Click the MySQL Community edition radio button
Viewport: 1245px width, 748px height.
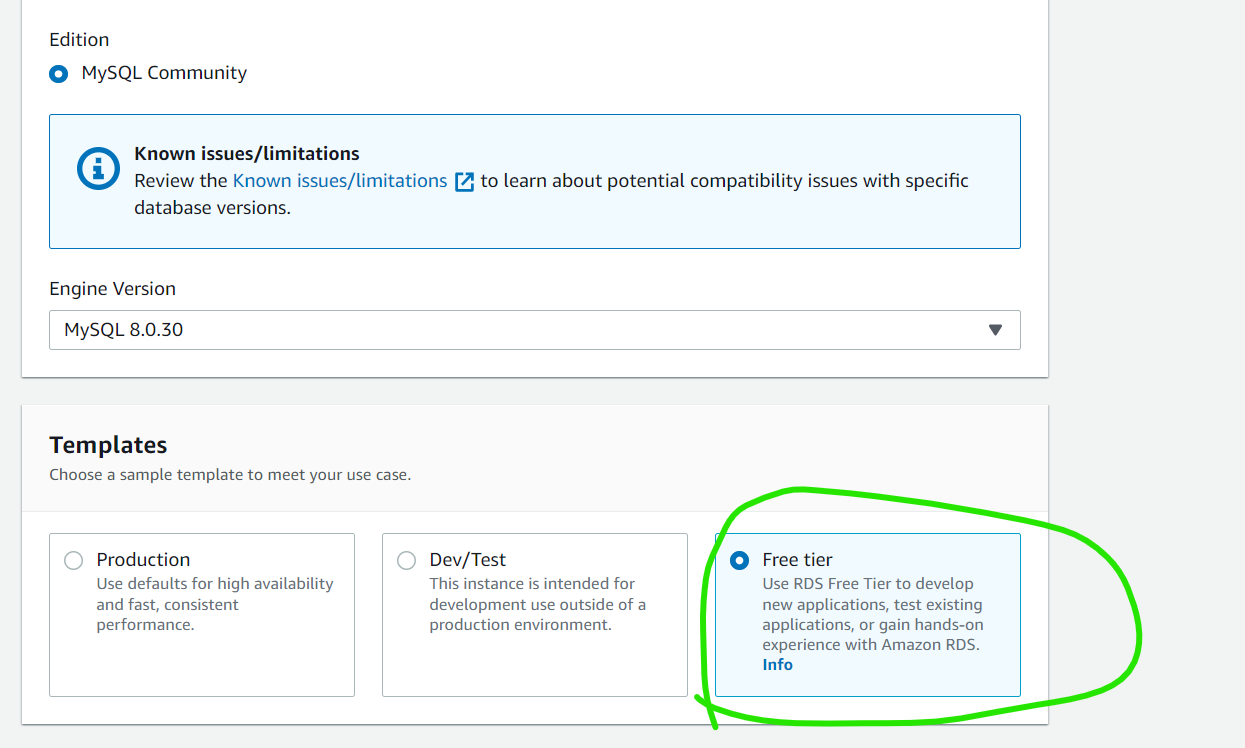point(58,73)
